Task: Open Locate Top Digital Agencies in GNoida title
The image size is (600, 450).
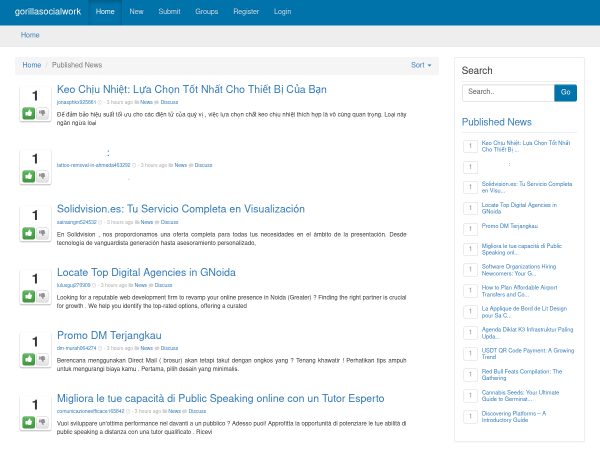Action: pyautogui.click(x=146, y=272)
